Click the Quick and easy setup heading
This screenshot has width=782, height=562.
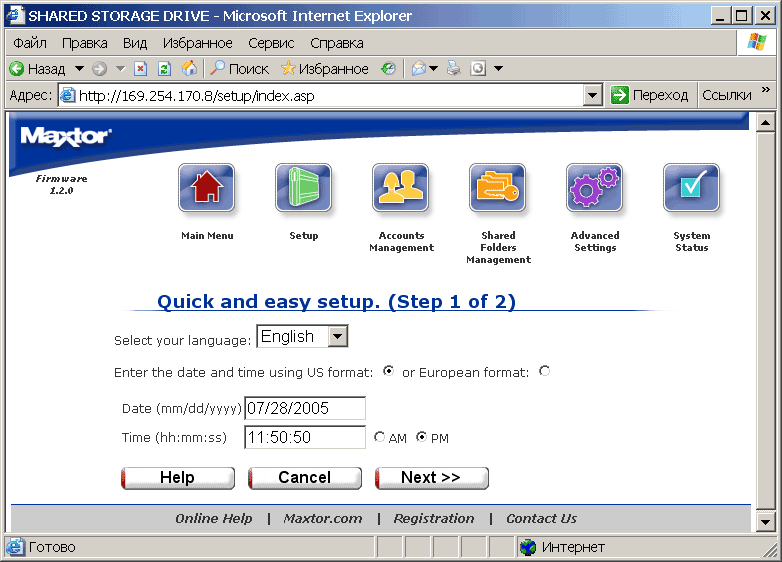pos(336,301)
